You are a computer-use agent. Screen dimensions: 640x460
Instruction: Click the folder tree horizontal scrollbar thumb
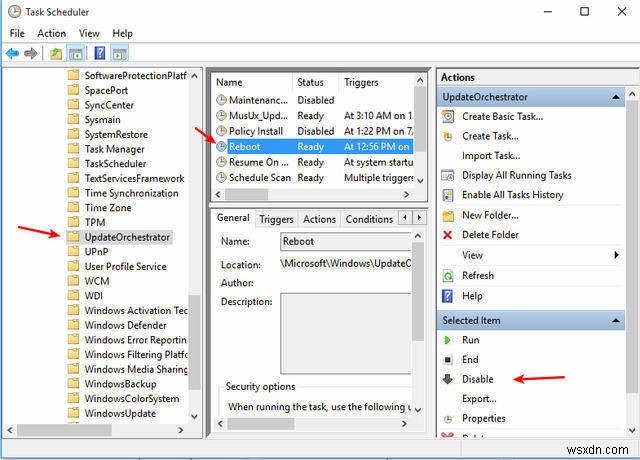pos(64,430)
